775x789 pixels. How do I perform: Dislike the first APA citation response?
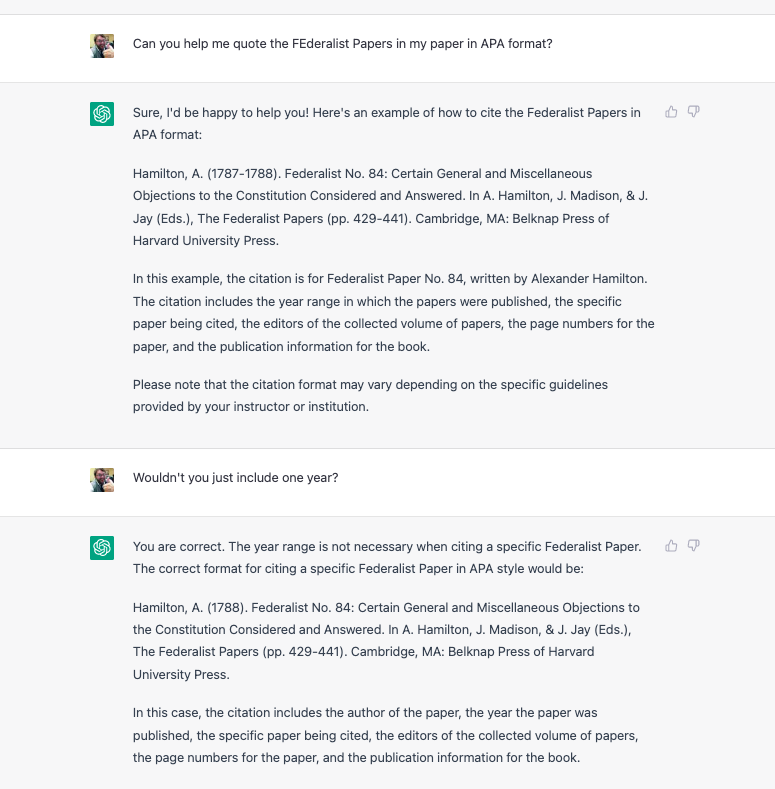click(x=693, y=112)
